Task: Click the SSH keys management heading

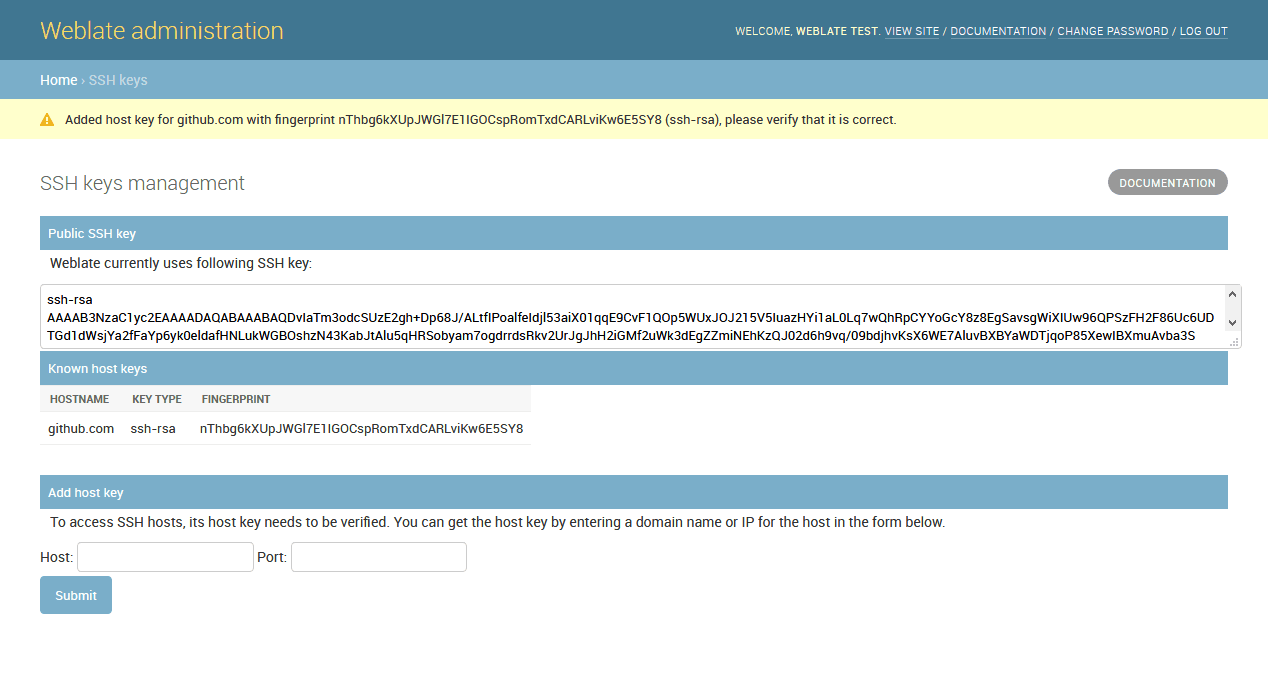Action: (x=142, y=183)
